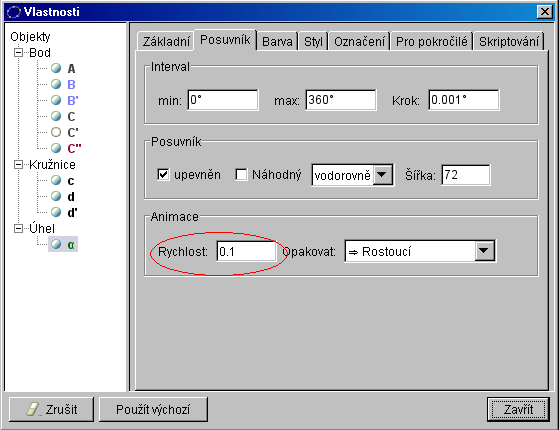This screenshot has height=430, width=559.
Task: Show hidden point C' via its circle
Action: click(56, 132)
